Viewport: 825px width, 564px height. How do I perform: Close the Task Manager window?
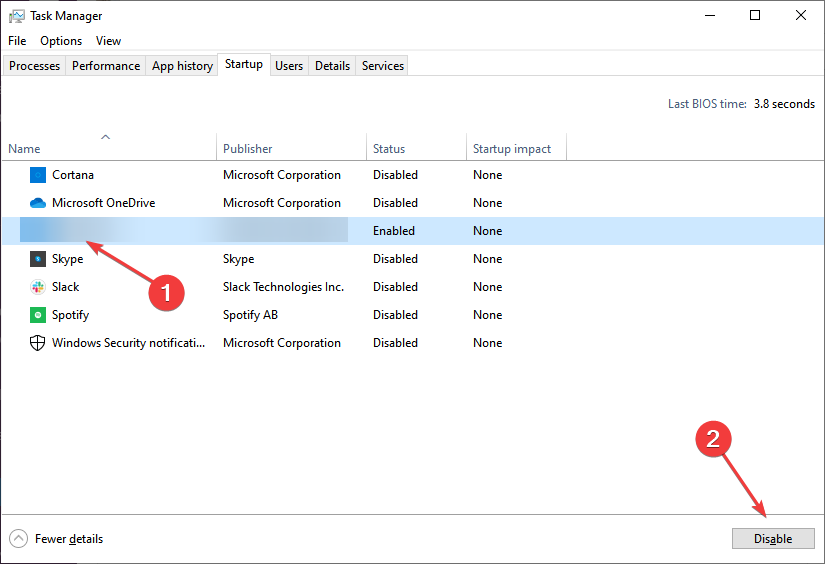point(800,15)
